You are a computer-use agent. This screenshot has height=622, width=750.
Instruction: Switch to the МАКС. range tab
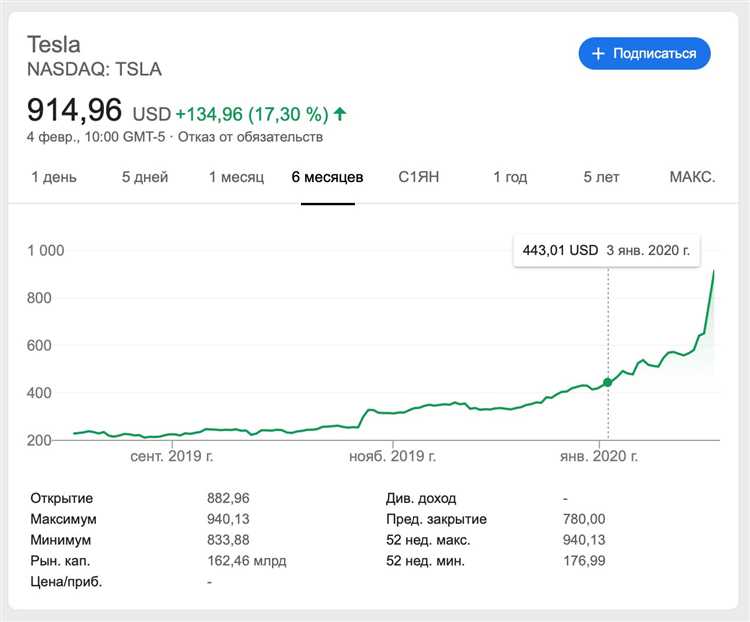692,177
